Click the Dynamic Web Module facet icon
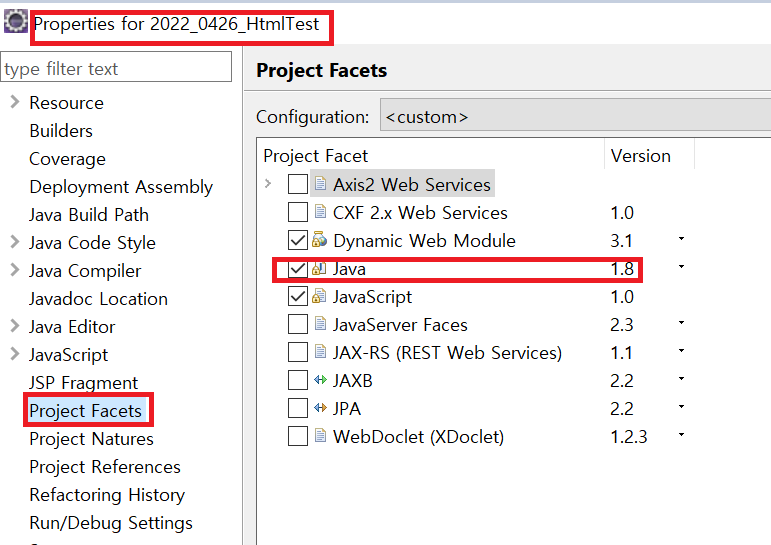Screen dimensions: 771x545 click(320, 240)
